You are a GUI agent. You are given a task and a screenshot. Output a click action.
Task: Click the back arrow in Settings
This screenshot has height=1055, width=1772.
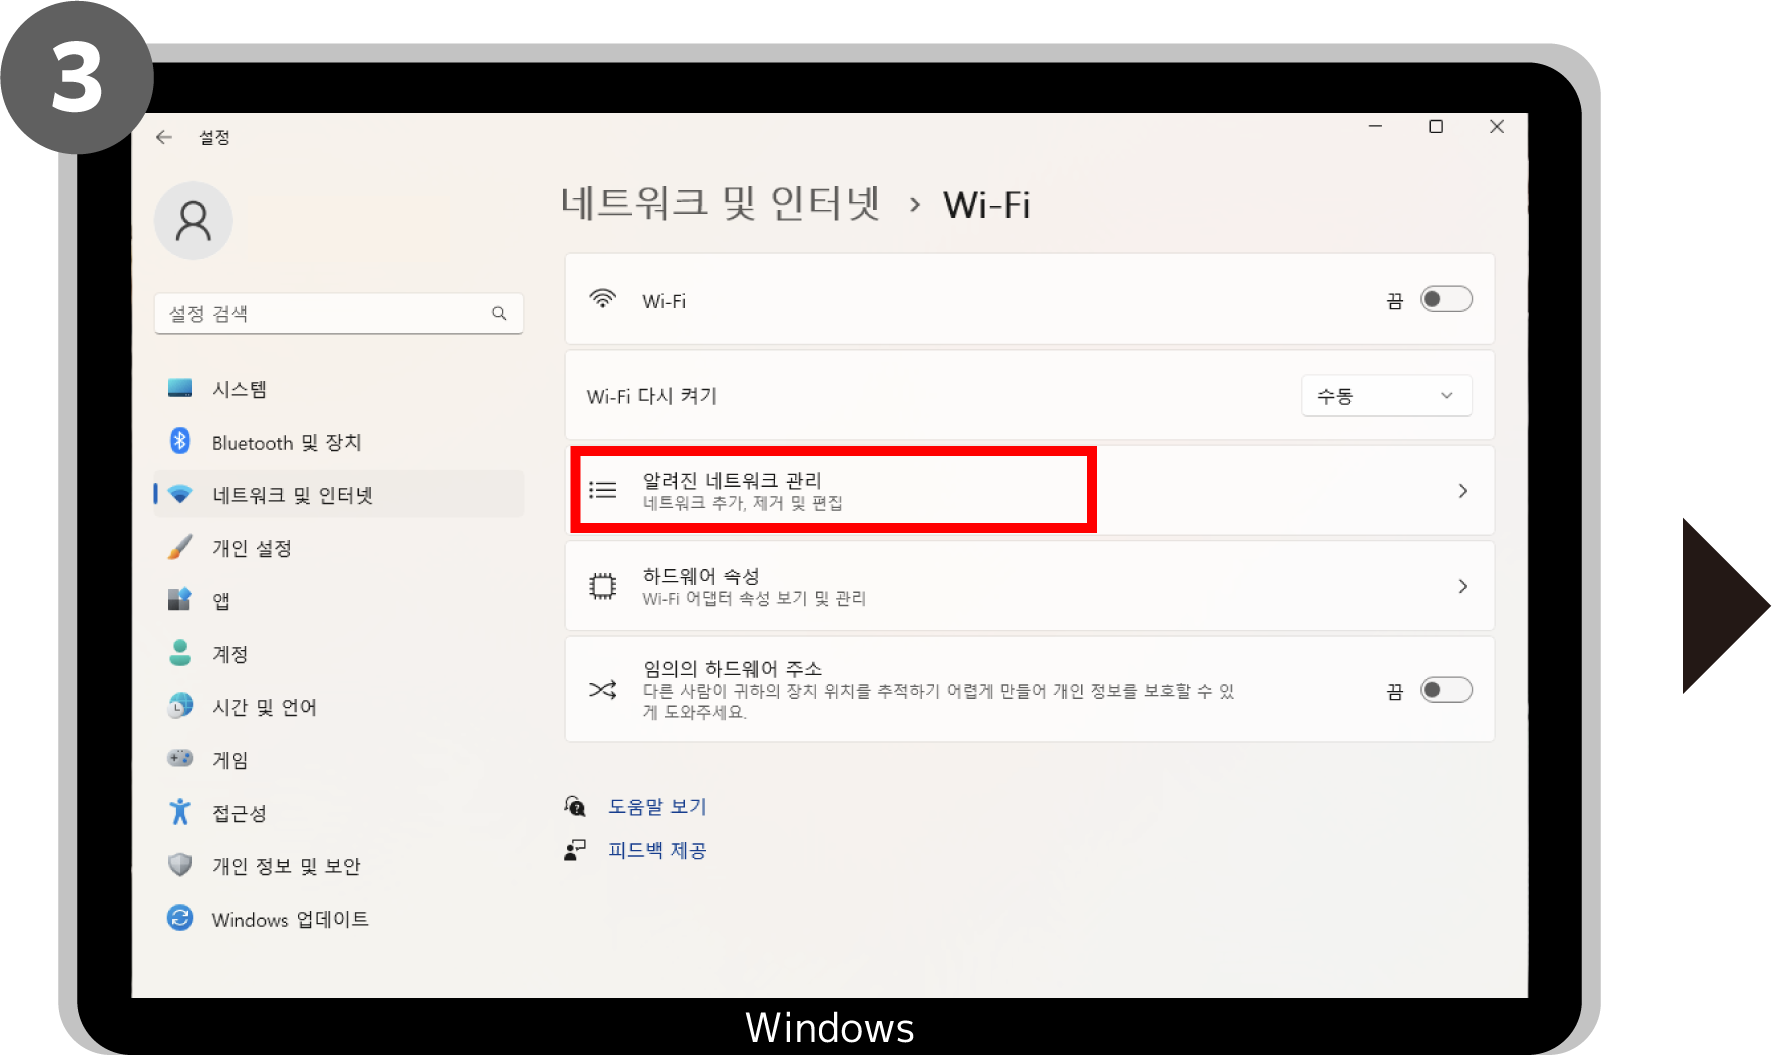click(x=164, y=137)
